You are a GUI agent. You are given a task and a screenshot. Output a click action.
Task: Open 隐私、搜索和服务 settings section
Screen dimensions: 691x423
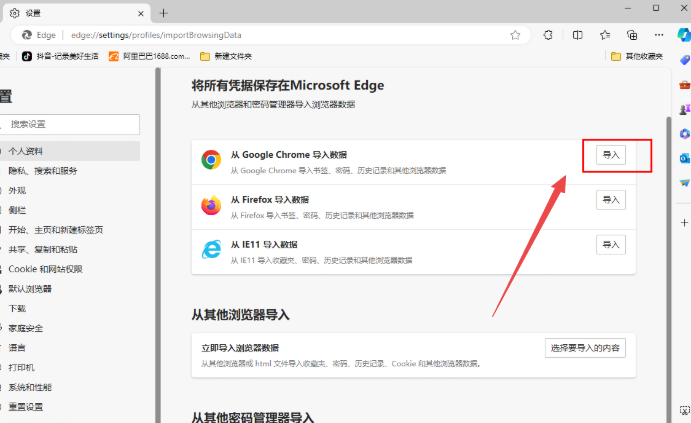coord(43,171)
